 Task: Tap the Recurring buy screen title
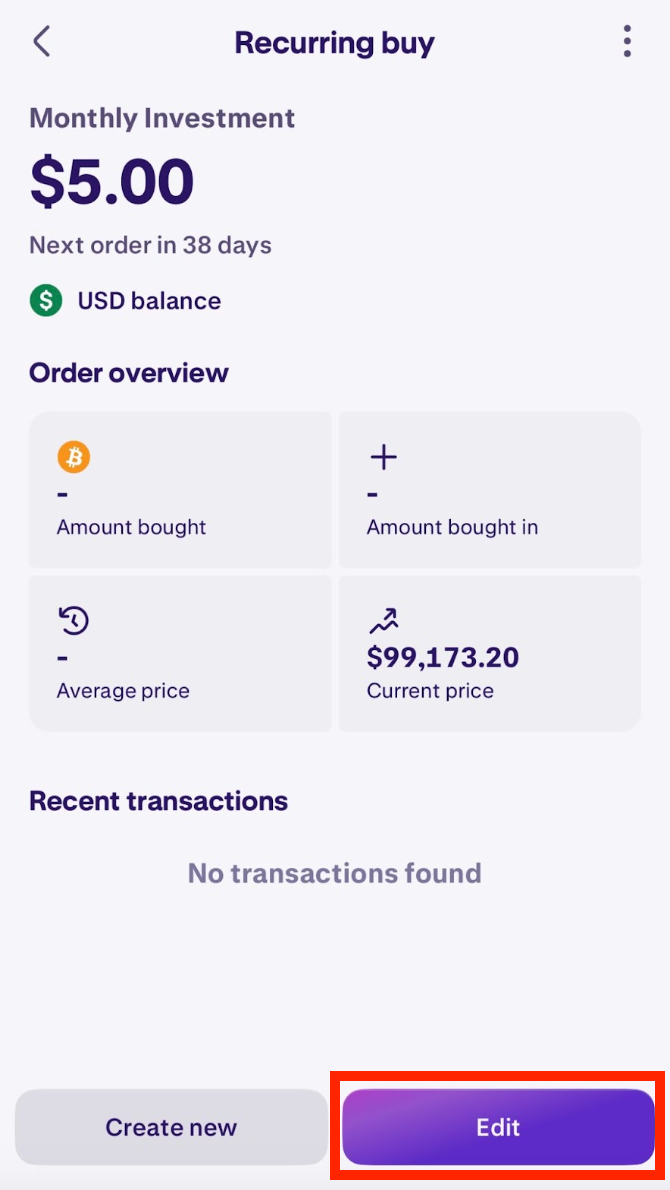click(334, 42)
